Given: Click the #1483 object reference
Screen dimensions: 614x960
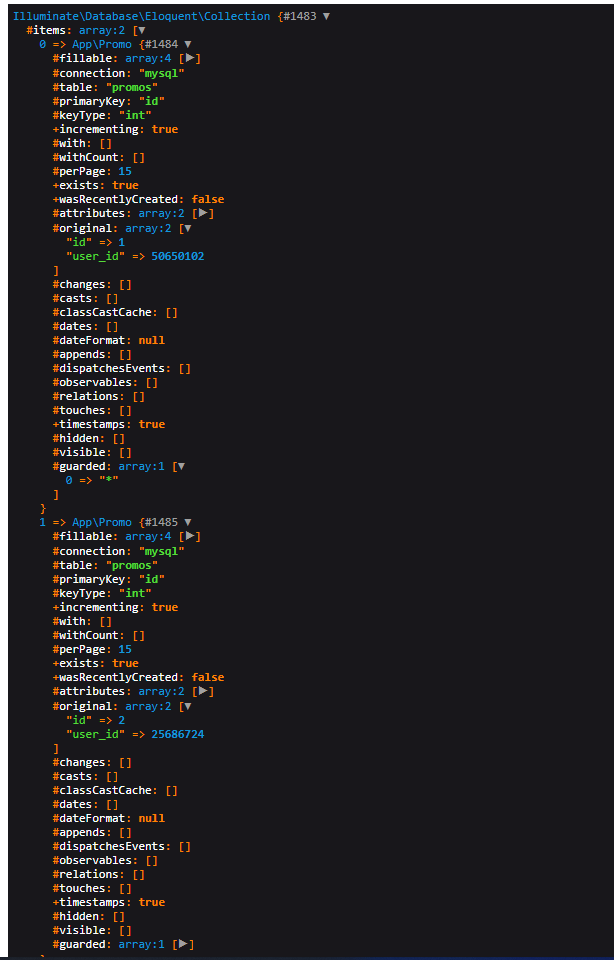Looking at the screenshot, I should pyautogui.click(x=300, y=17).
